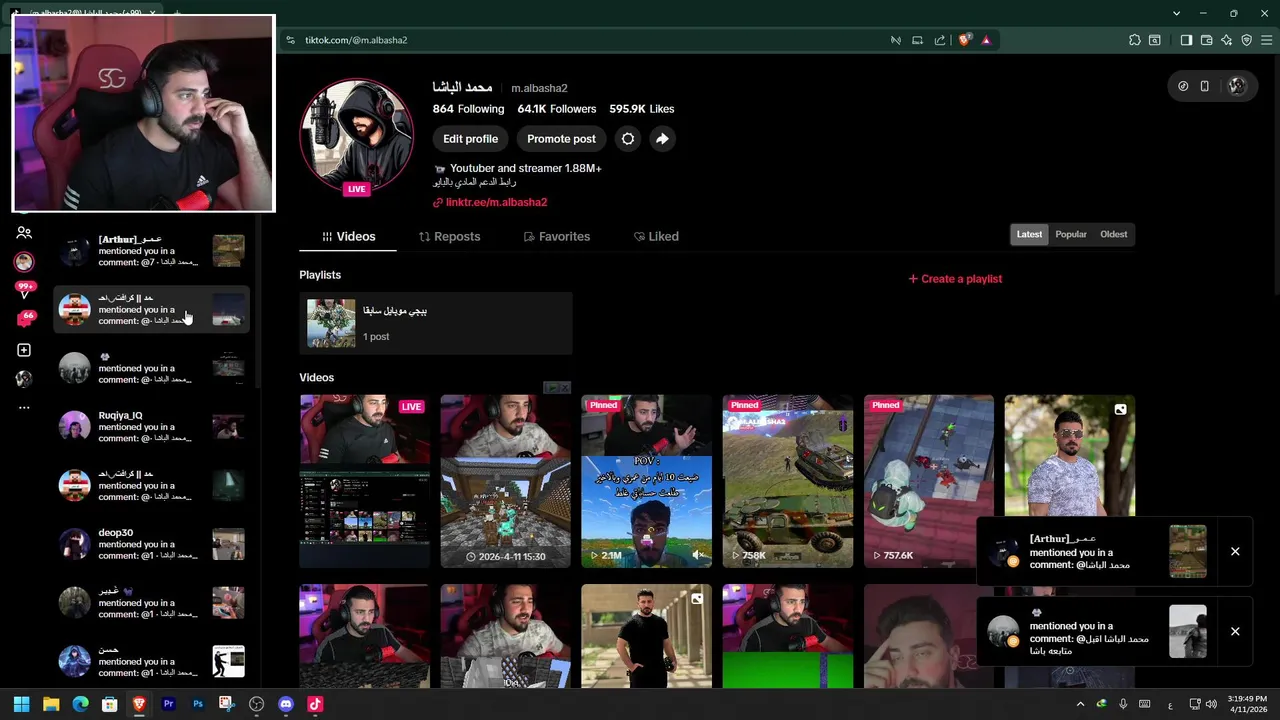Viewport: 1280px width, 720px height.
Task: Dismiss the second mention notification popup
Action: 1235,631
